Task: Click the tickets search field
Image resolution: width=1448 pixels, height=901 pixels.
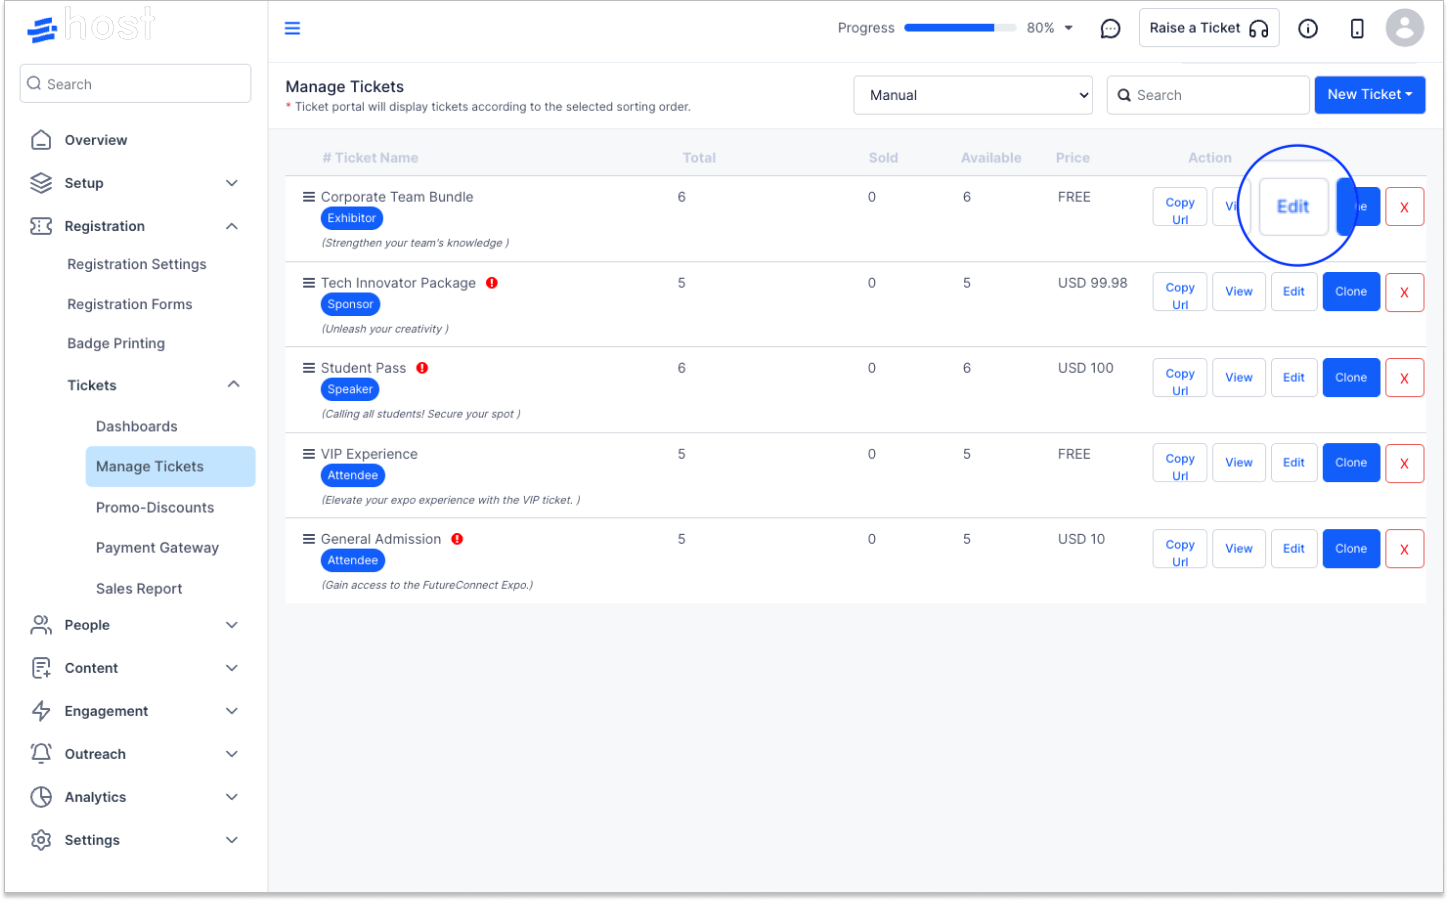Action: (x=1208, y=95)
